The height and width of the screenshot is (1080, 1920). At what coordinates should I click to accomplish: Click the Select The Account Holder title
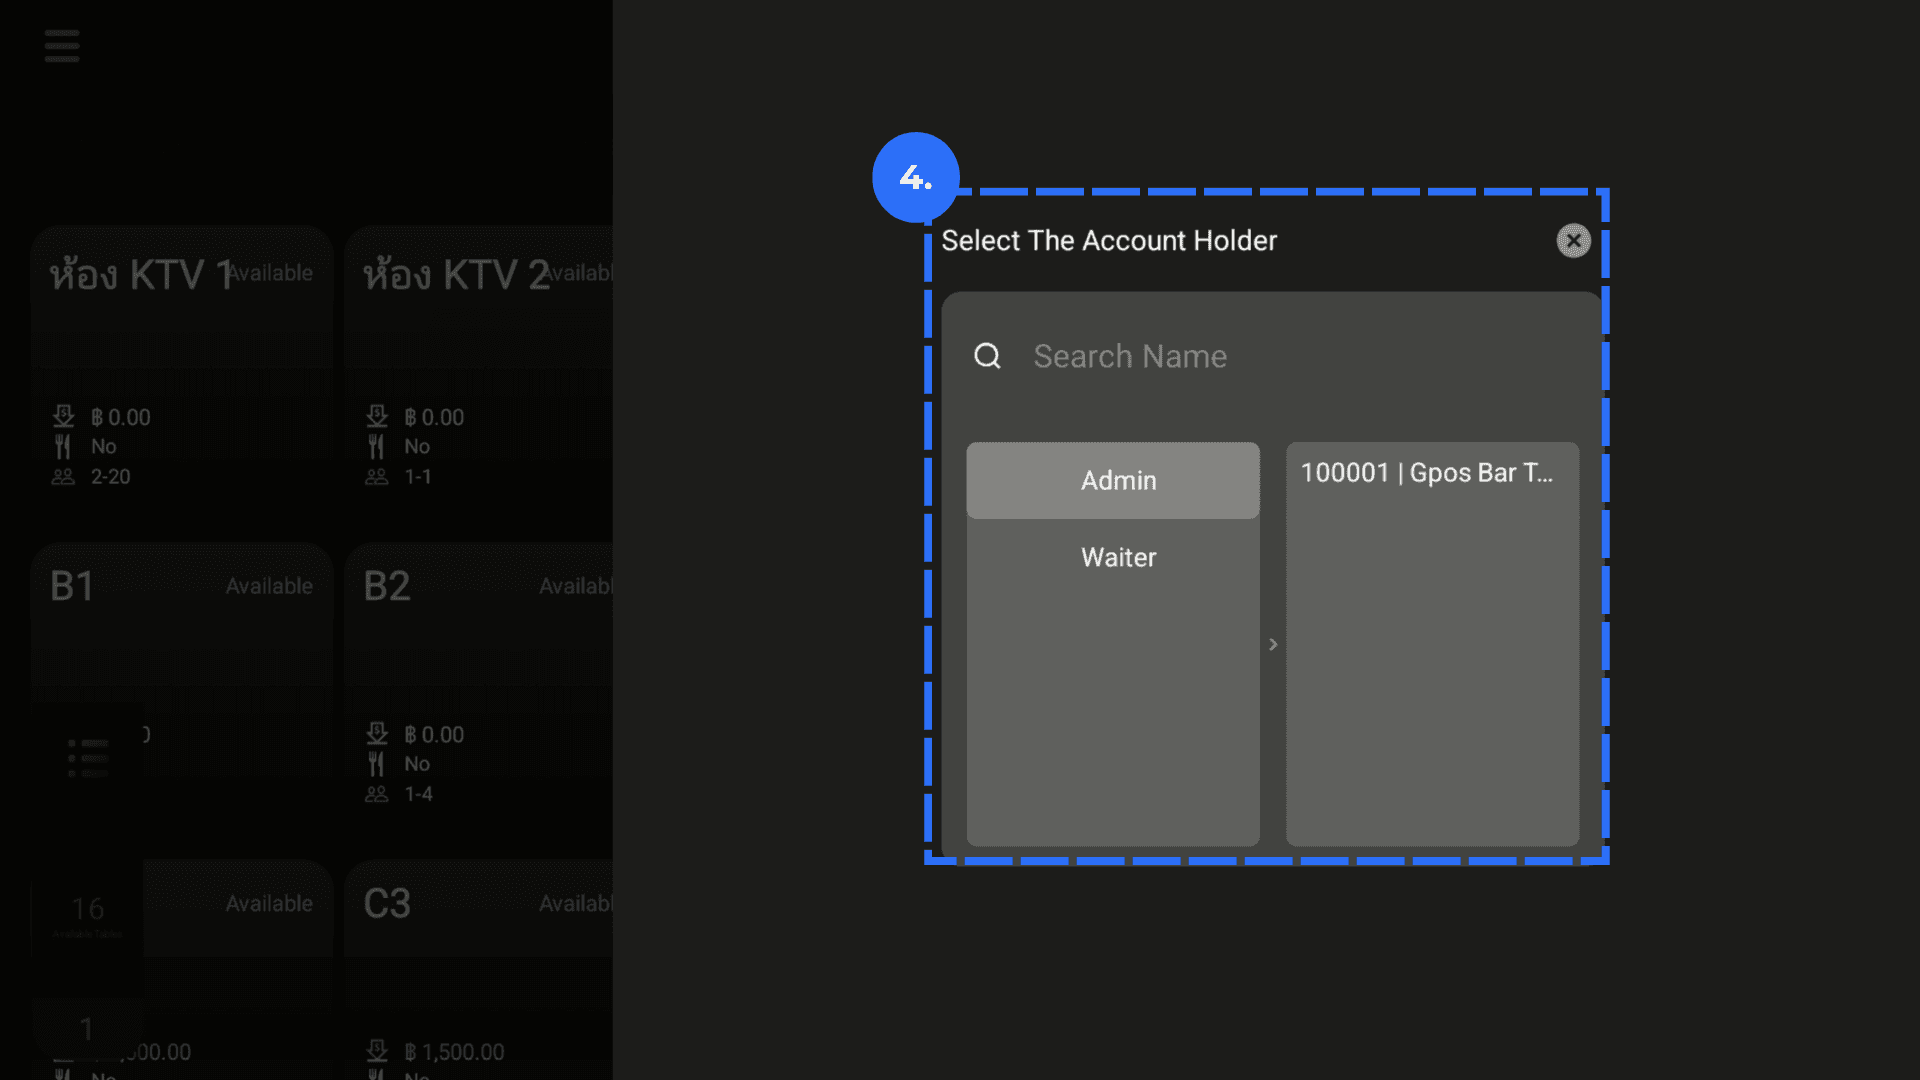[1109, 241]
